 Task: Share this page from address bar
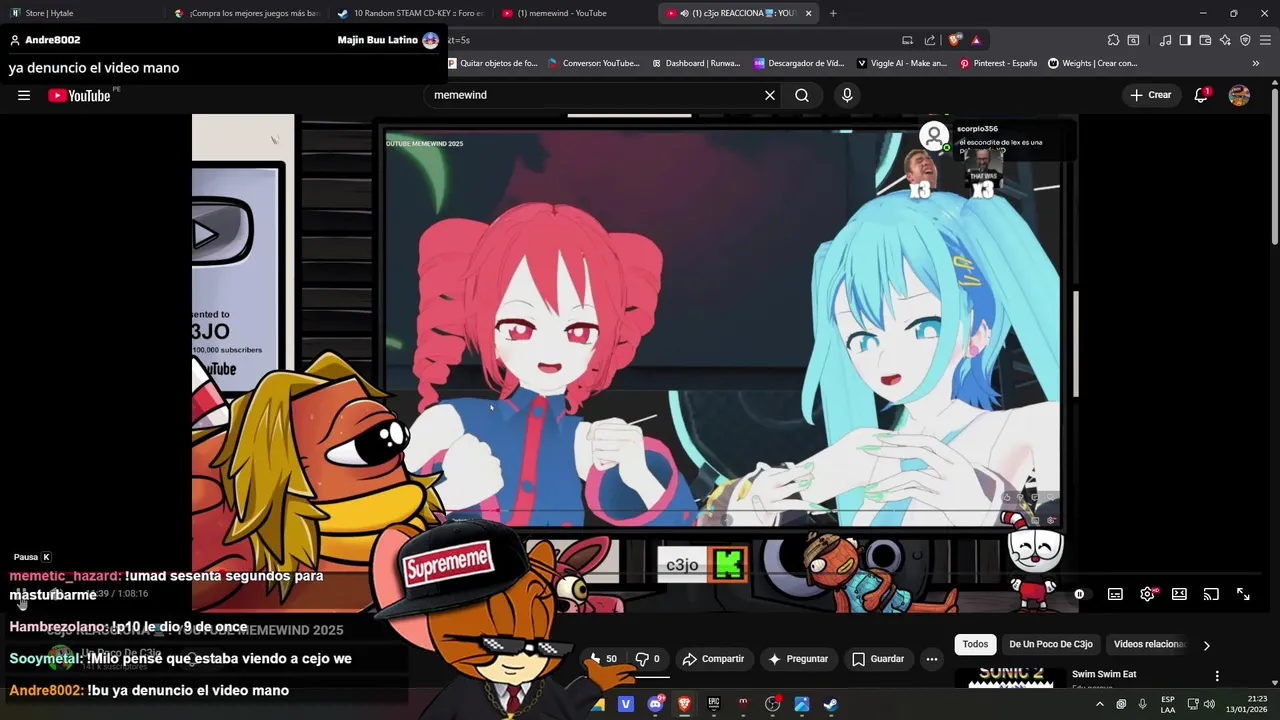coord(930,40)
